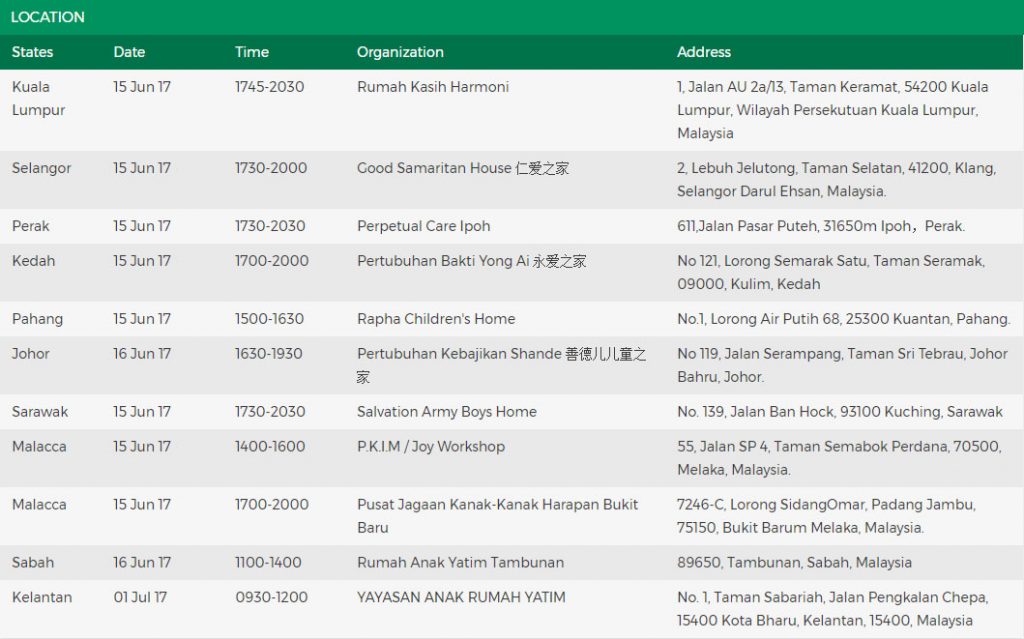The image size is (1024, 639).
Task: Click the Jalan AU 2a/13 address
Action: click(833, 110)
